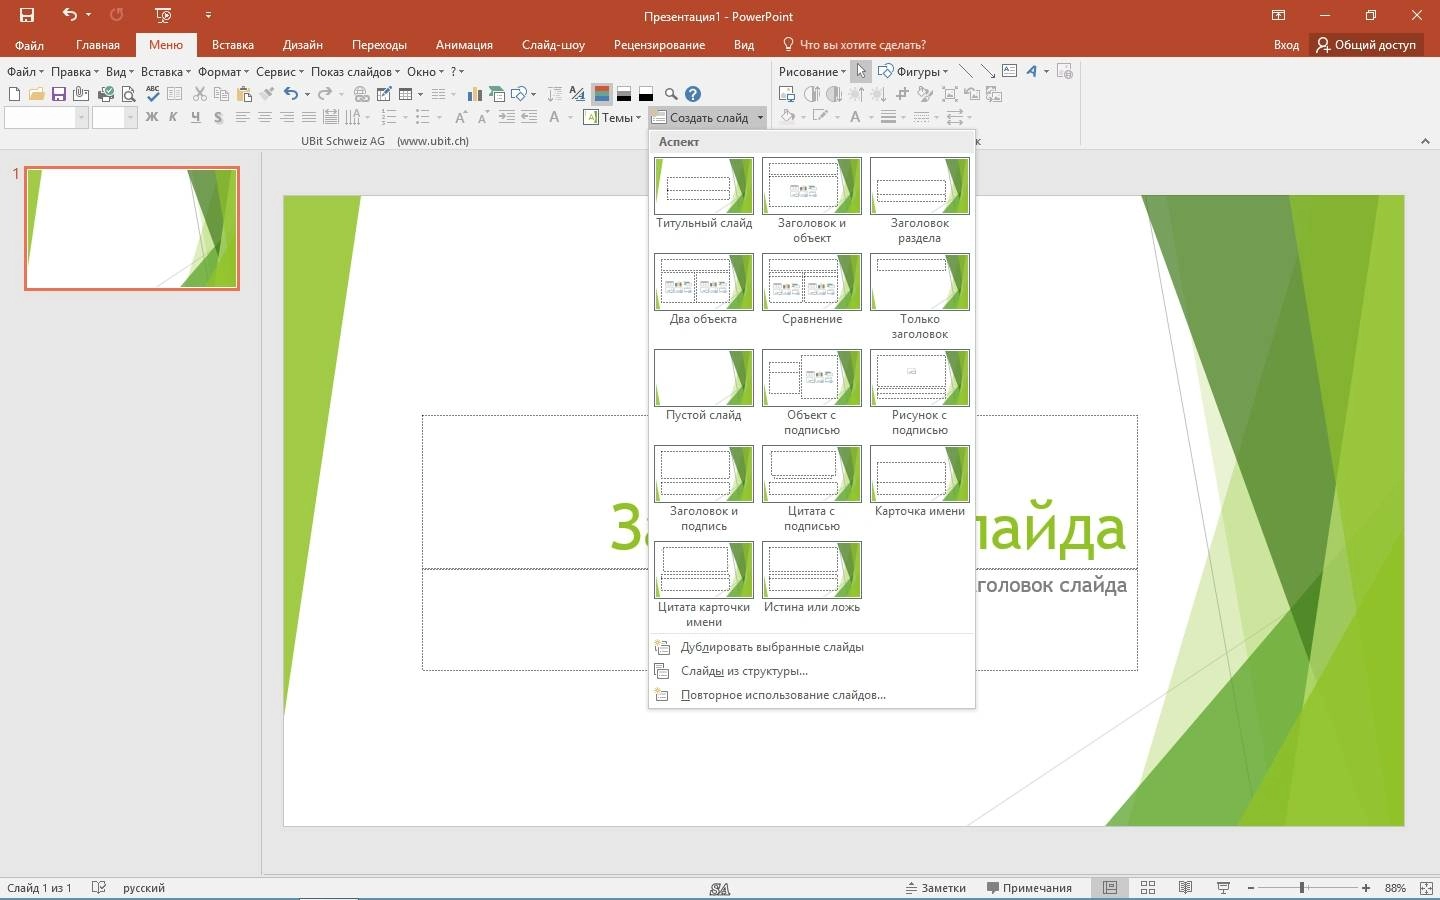Toggle Bold (Ж) formatting

pos(152,117)
